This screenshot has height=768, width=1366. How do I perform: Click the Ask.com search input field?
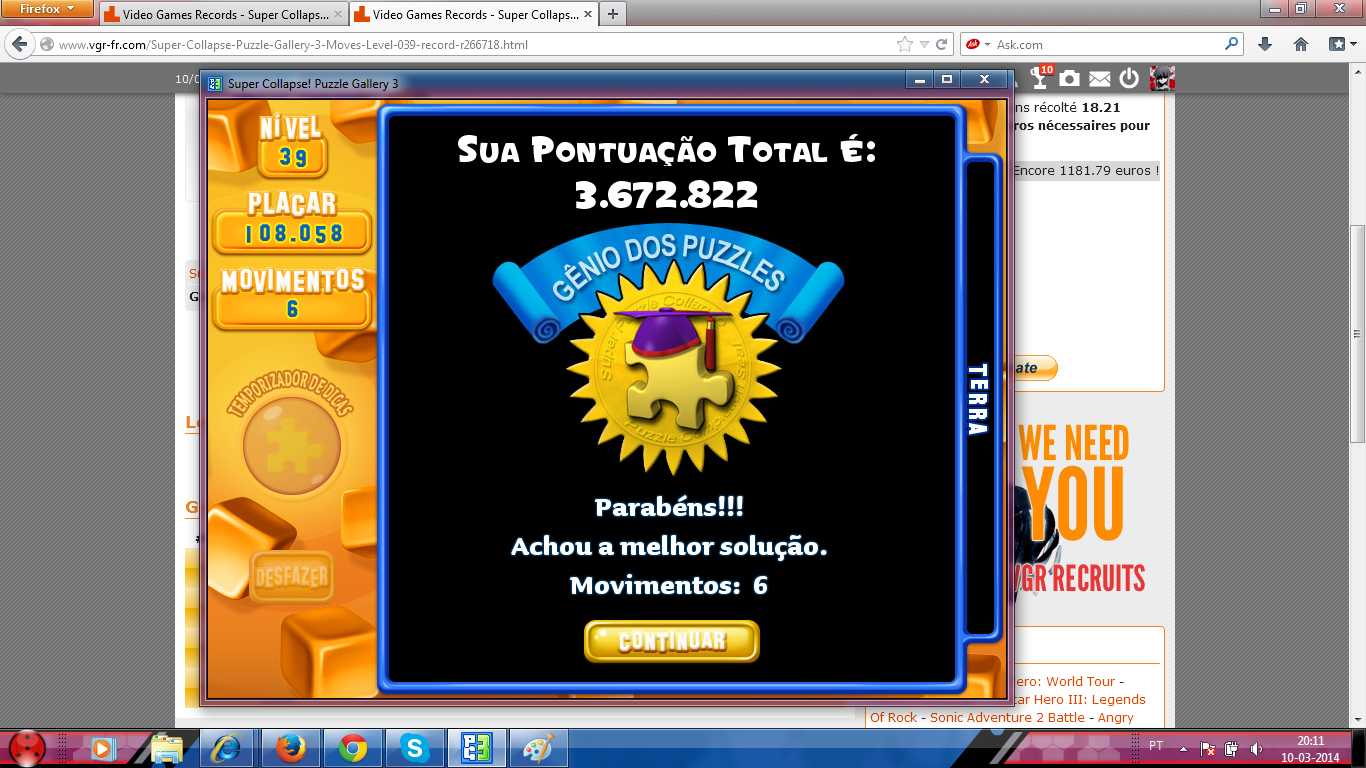[x=1105, y=44]
